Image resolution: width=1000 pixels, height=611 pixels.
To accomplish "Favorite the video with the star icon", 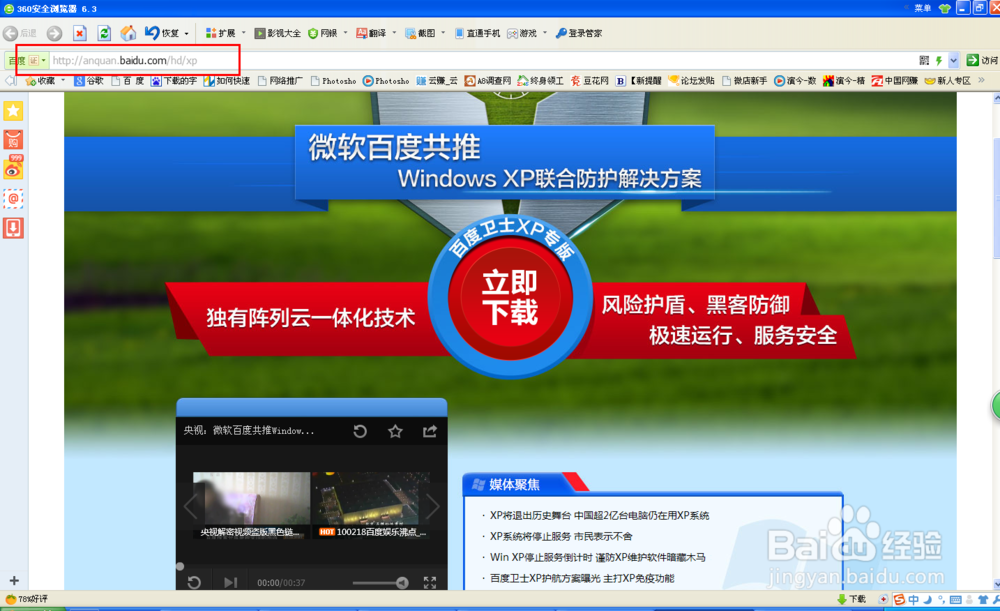I will 395,432.
